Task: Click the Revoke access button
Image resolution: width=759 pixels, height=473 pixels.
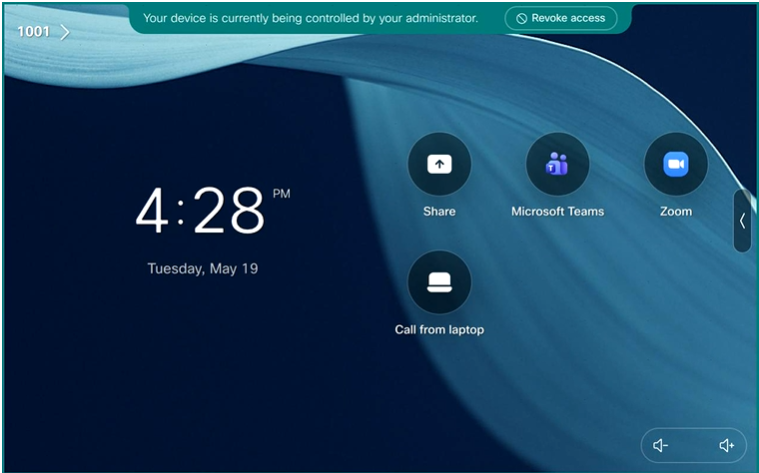Action: (x=561, y=18)
